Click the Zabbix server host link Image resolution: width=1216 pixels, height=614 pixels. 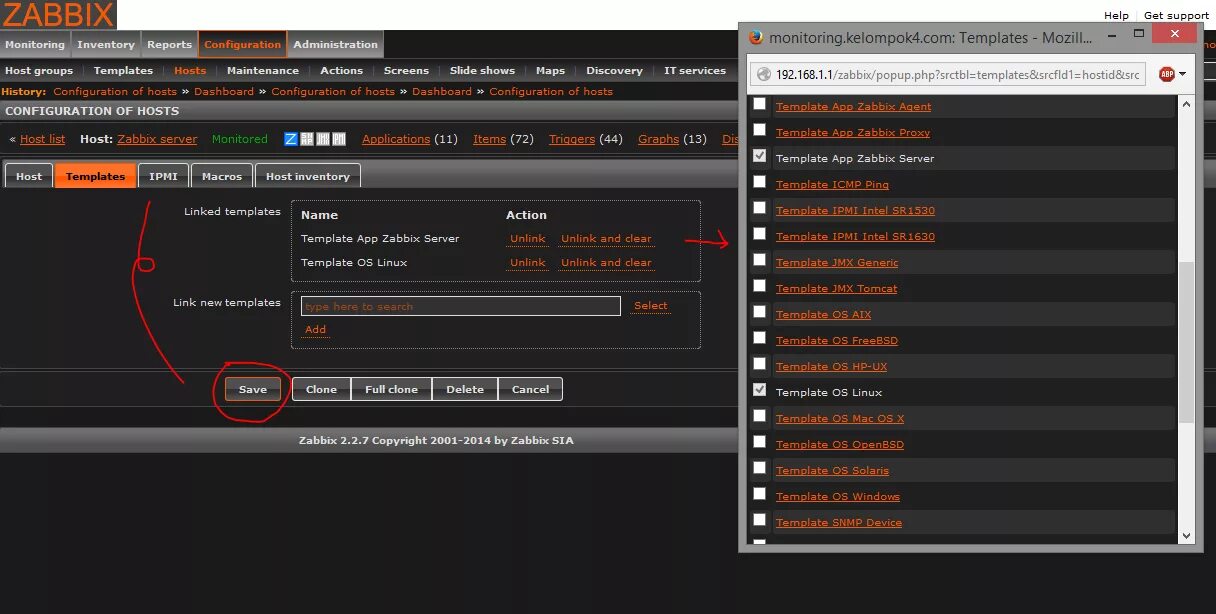(x=157, y=139)
